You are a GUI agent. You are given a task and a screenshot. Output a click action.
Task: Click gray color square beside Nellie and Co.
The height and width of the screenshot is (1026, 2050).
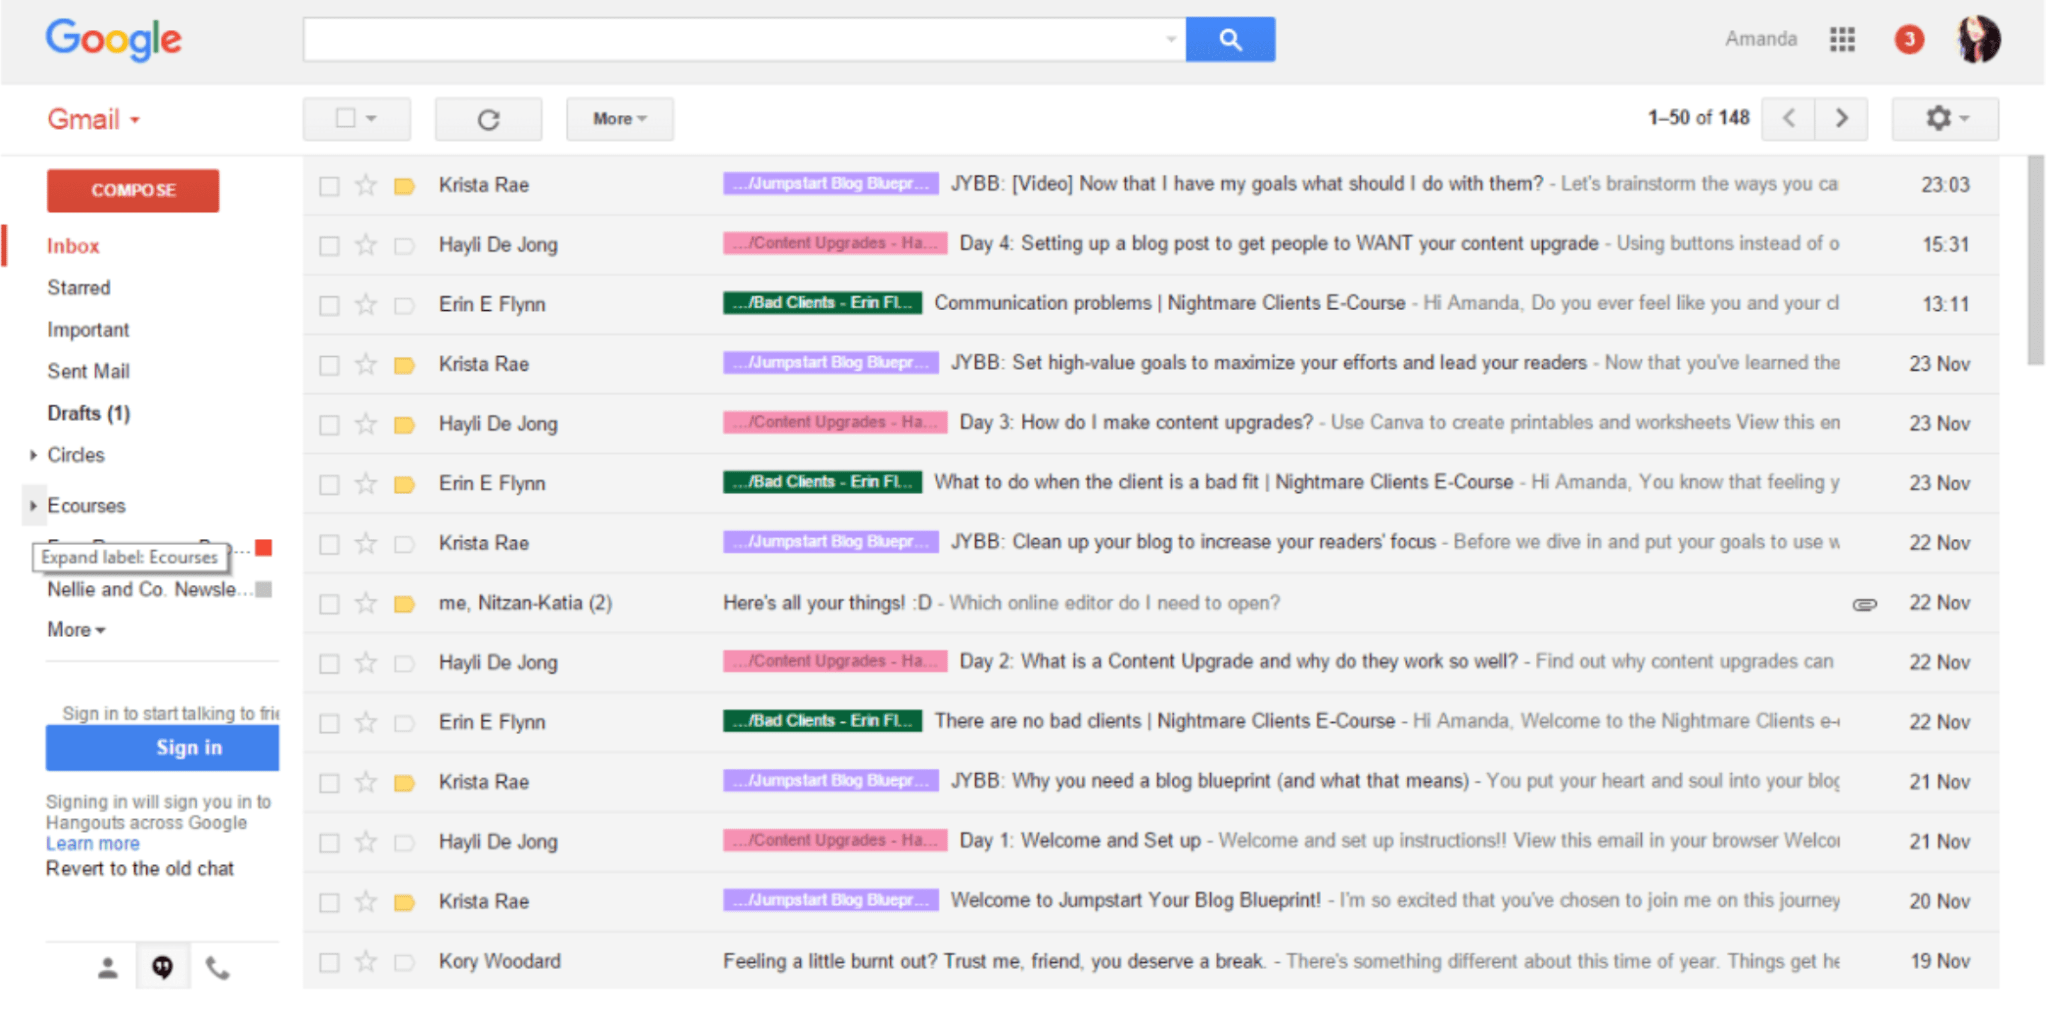[264, 590]
